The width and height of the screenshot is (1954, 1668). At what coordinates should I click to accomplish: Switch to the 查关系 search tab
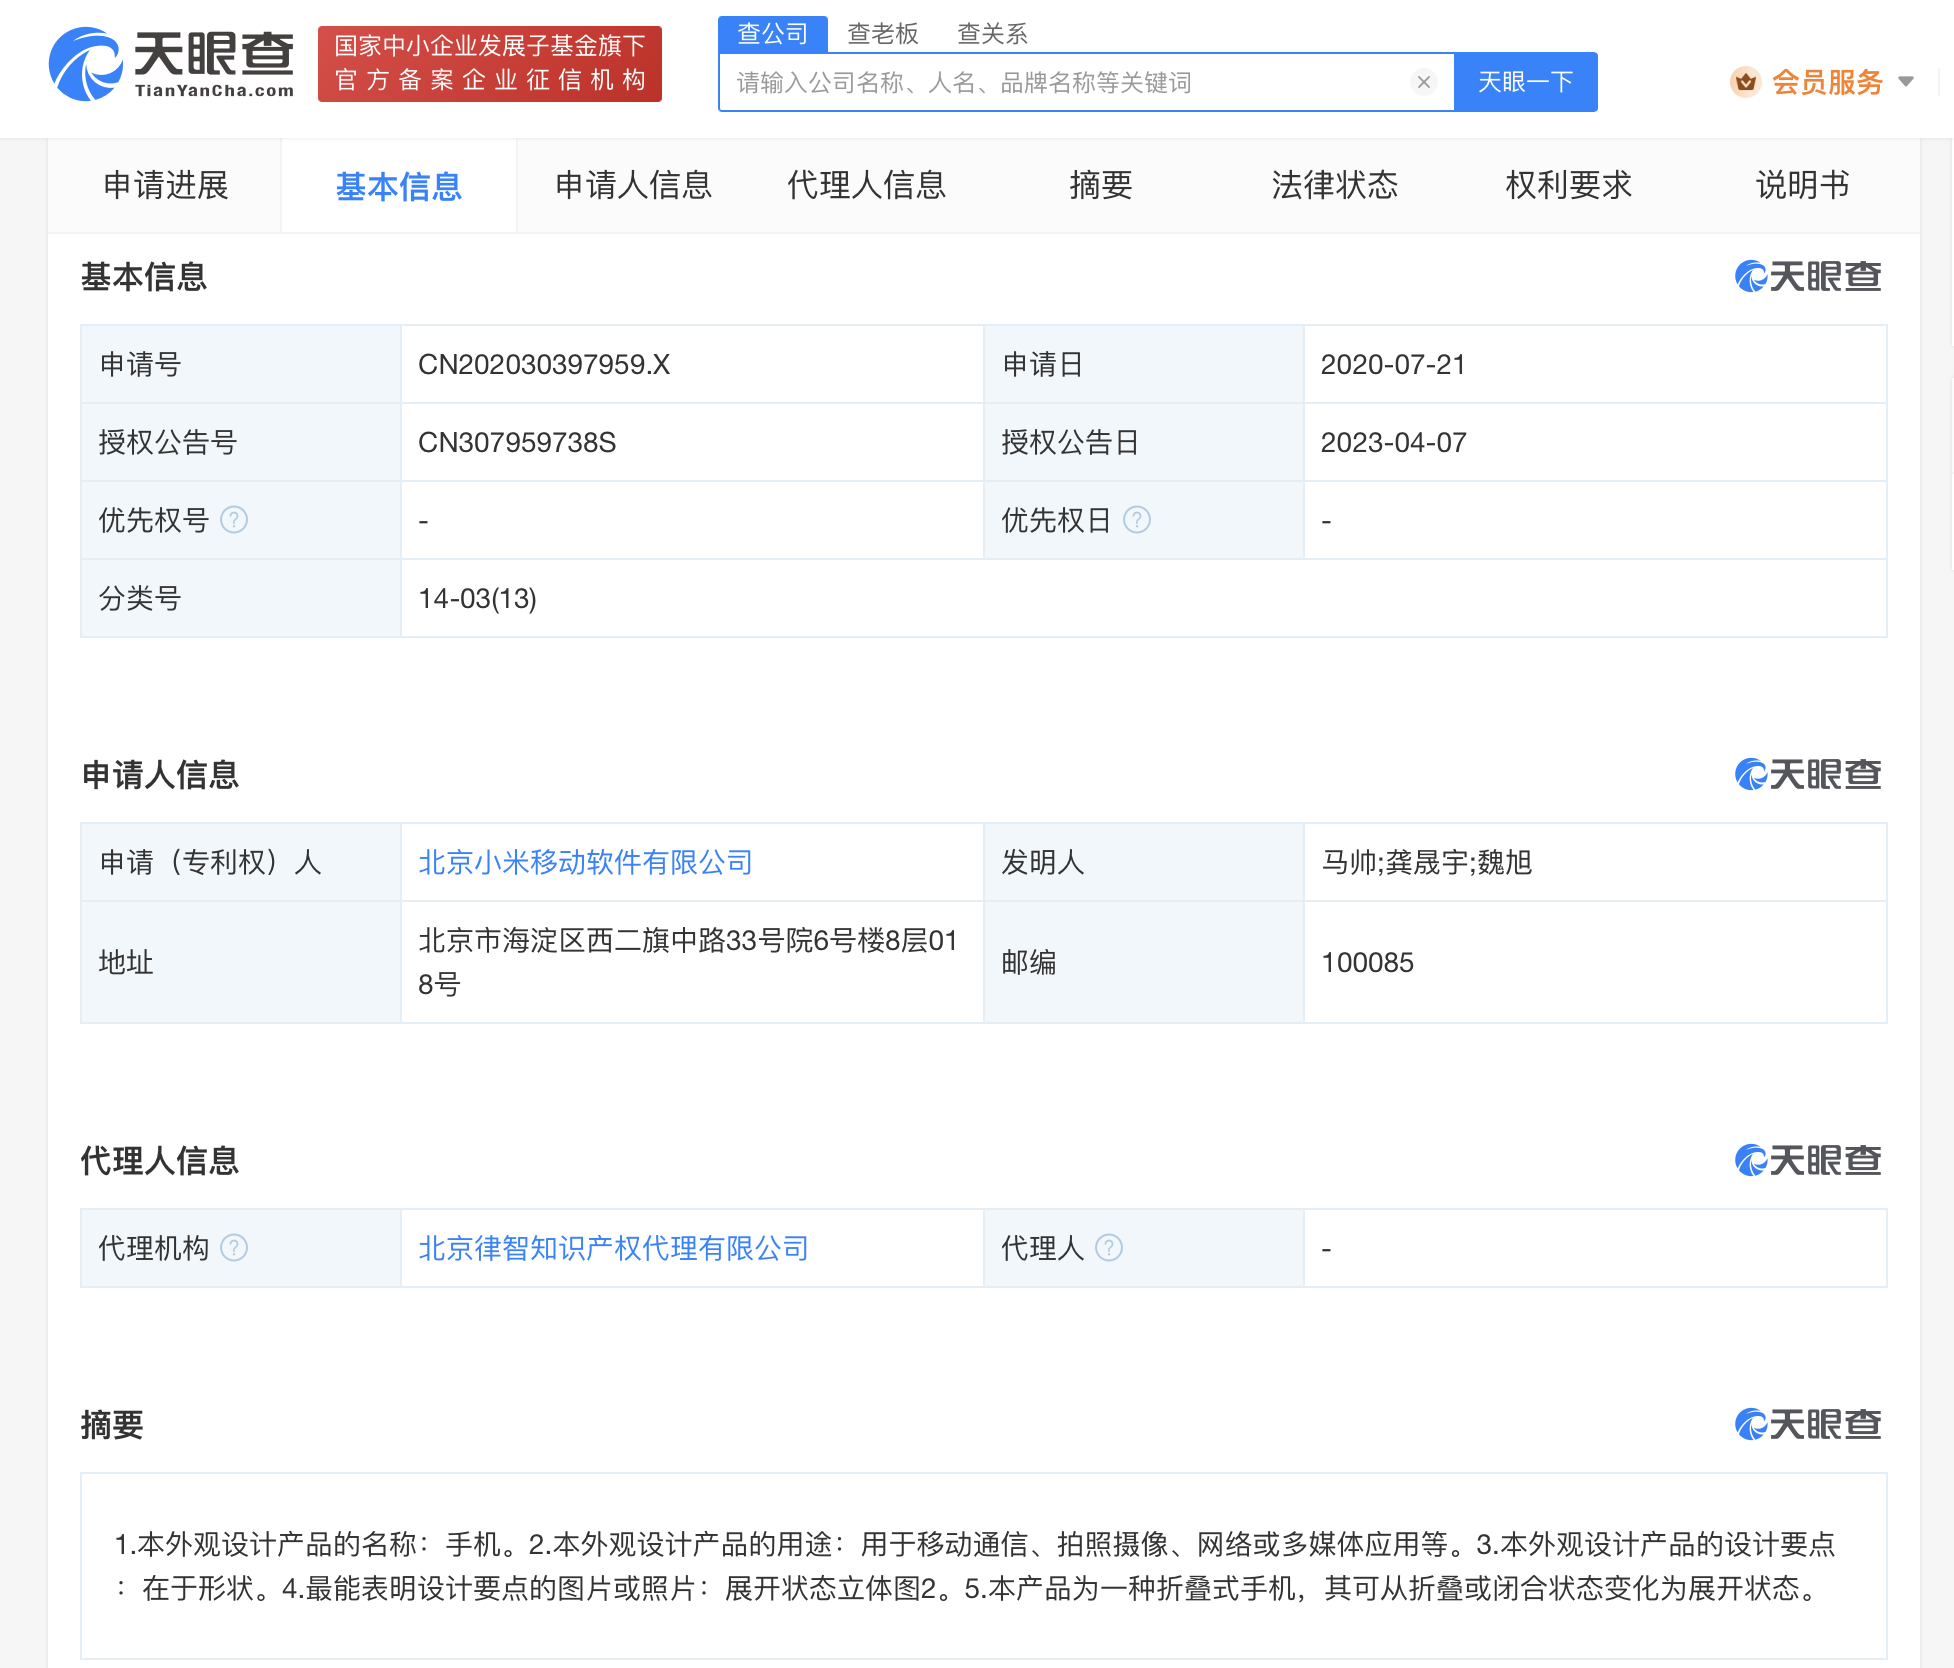point(992,33)
